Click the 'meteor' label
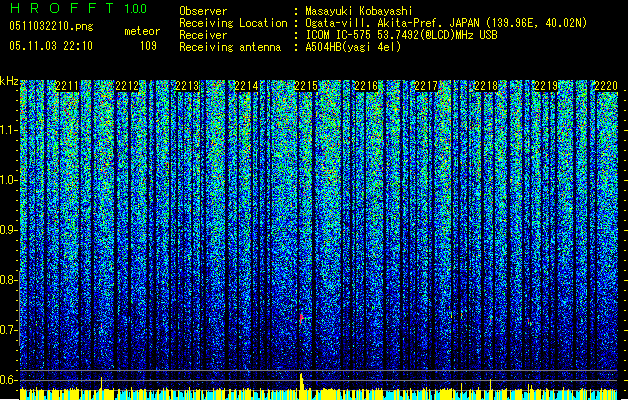 142,31
